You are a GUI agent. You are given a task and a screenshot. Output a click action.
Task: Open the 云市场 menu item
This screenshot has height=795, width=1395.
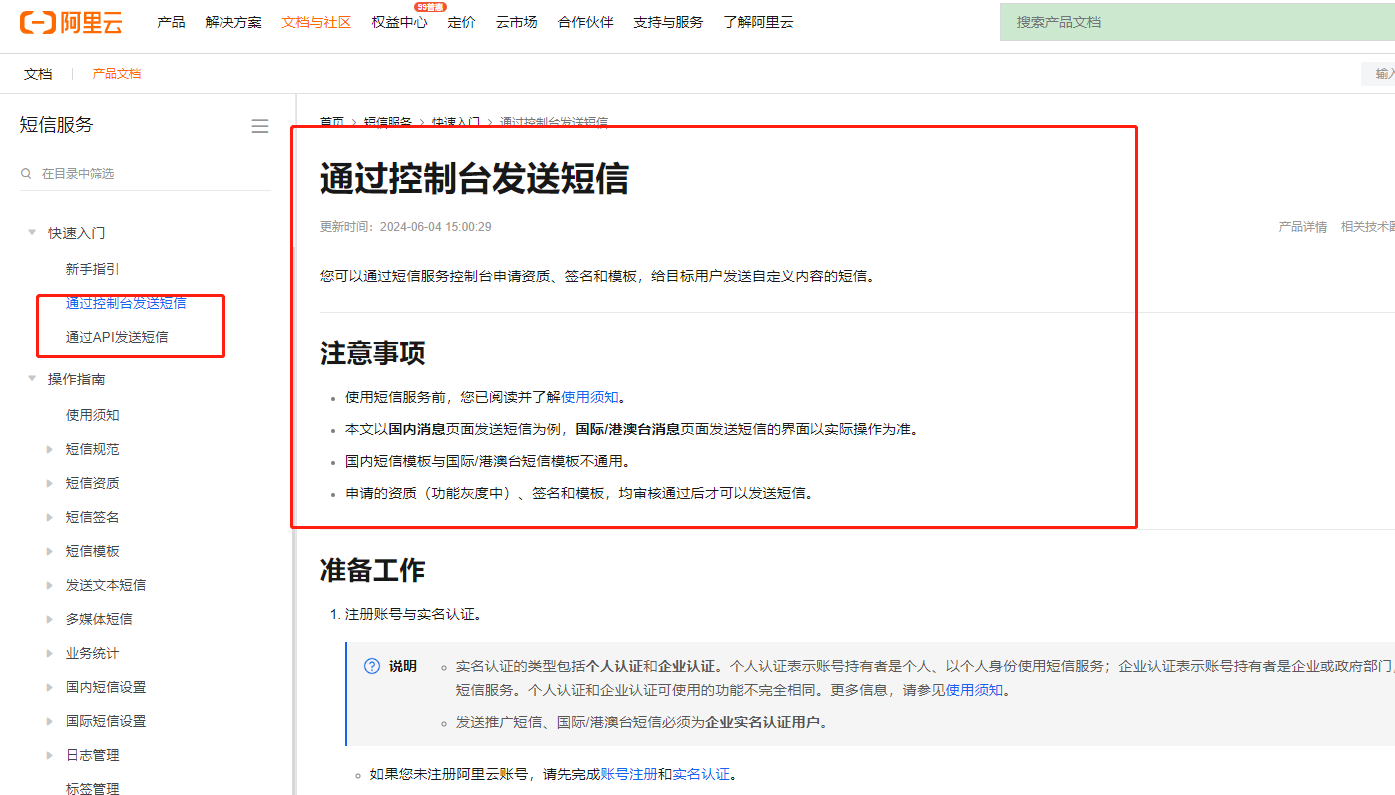click(517, 22)
